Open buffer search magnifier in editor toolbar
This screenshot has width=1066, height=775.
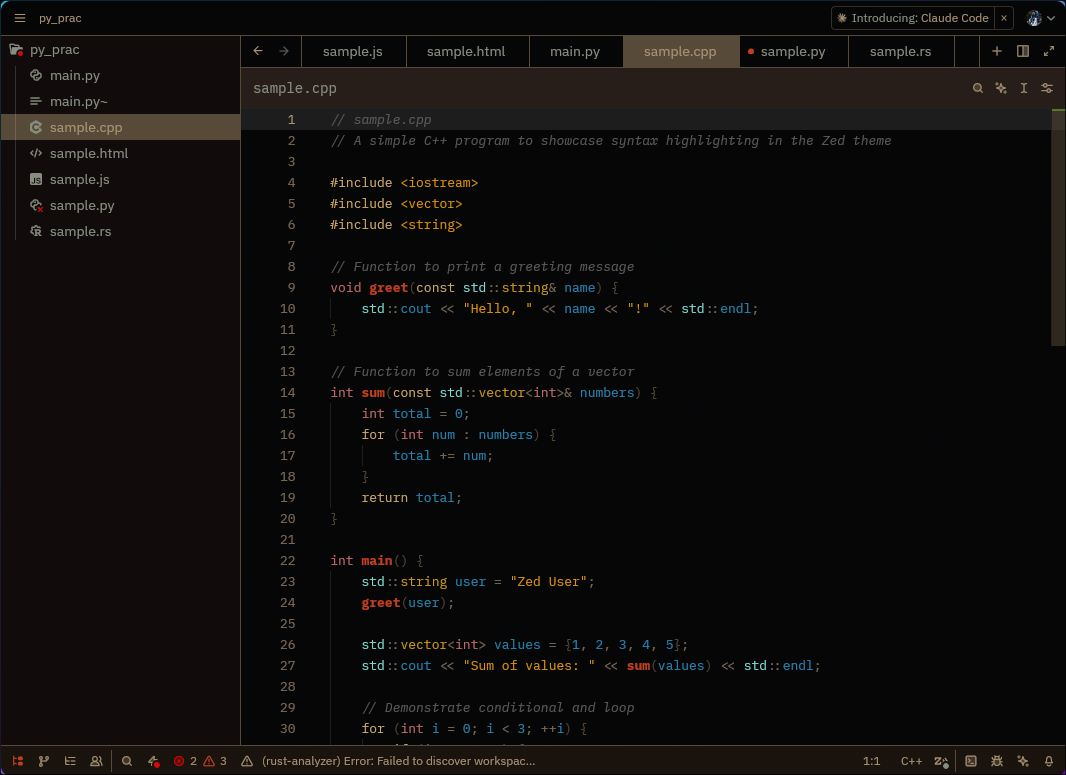pyautogui.click(x=978, y=88)
